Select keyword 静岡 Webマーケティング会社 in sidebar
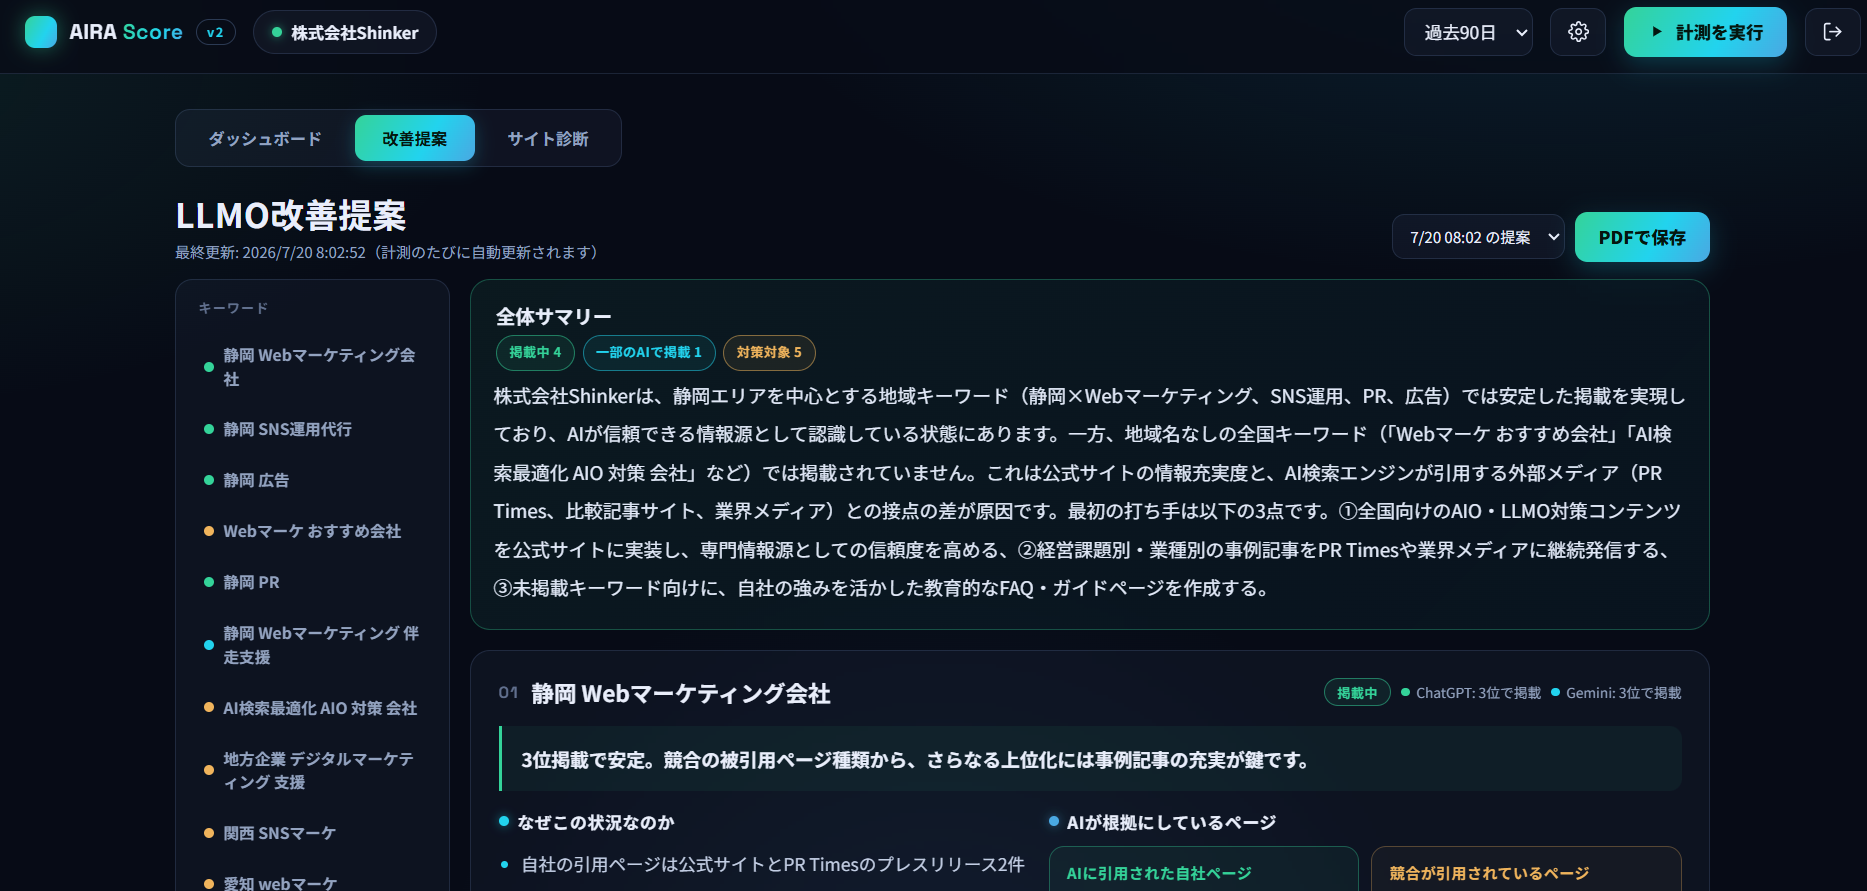Image resolution: width=1867 pixels, height=891 pixels. (x=312, y=367)
